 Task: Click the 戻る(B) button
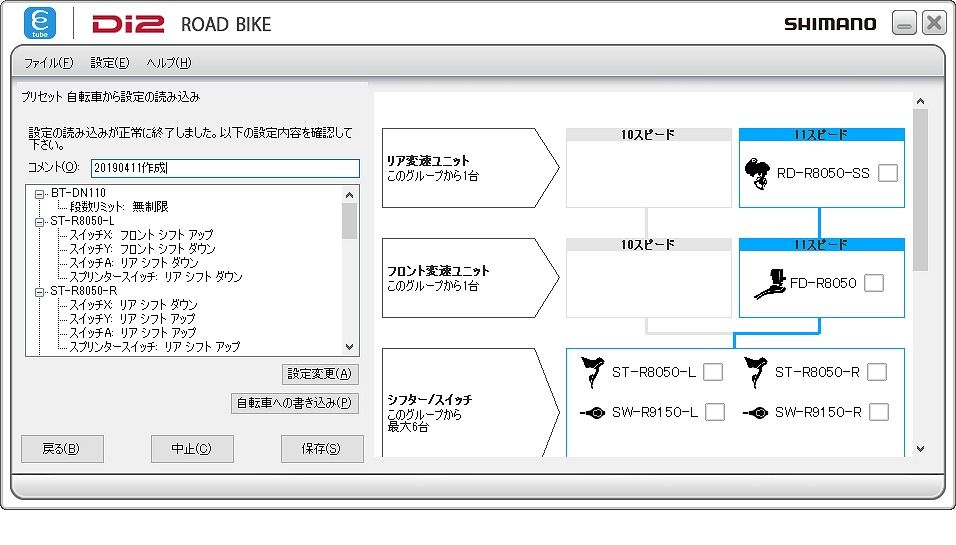[x=62, y=449]
